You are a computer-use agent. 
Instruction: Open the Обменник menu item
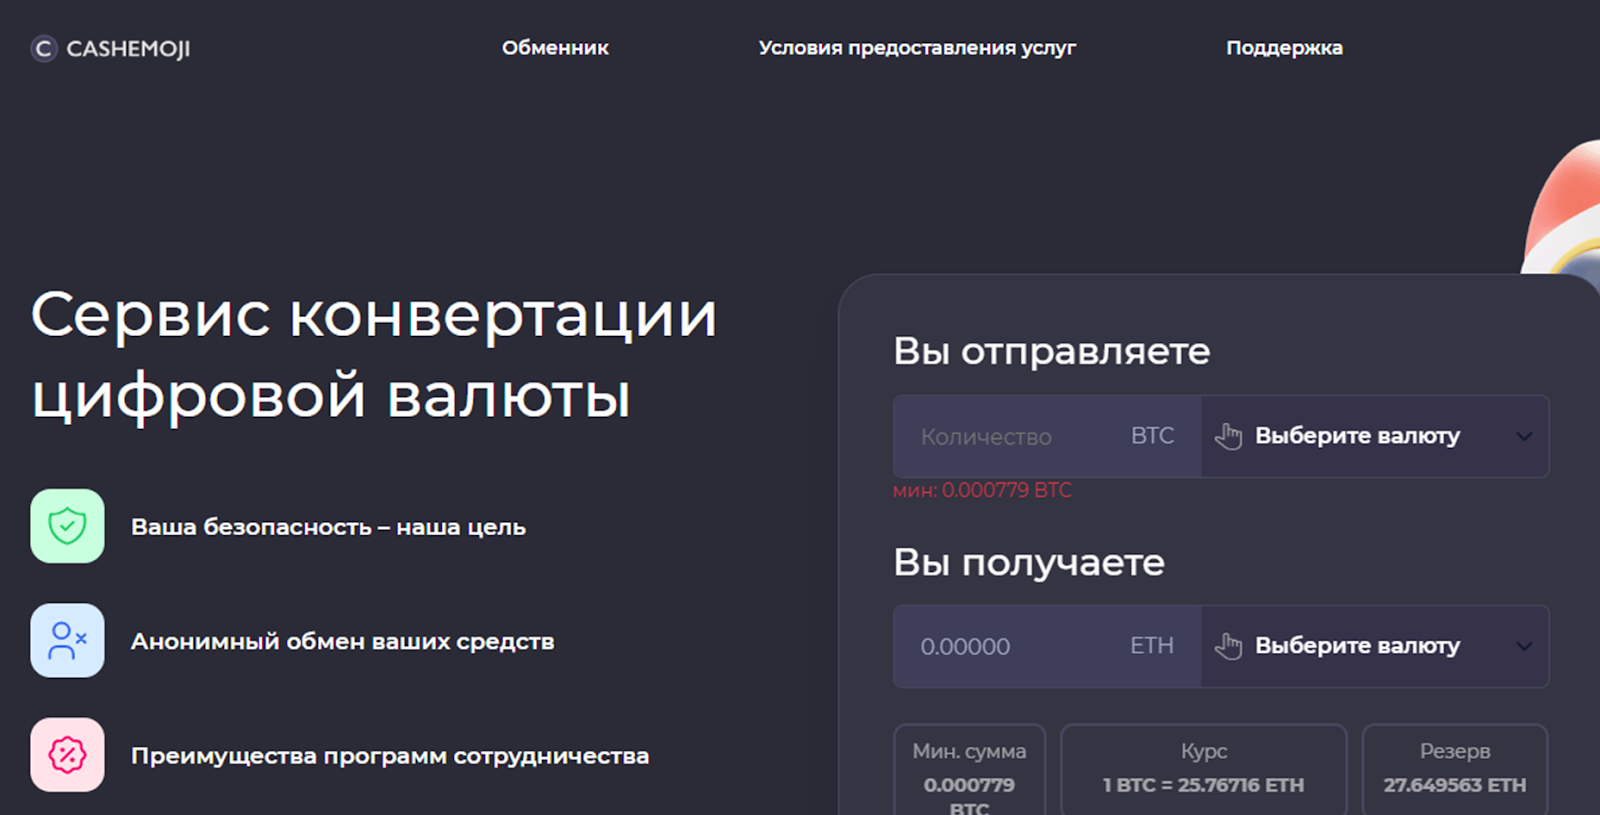(555, 48)
